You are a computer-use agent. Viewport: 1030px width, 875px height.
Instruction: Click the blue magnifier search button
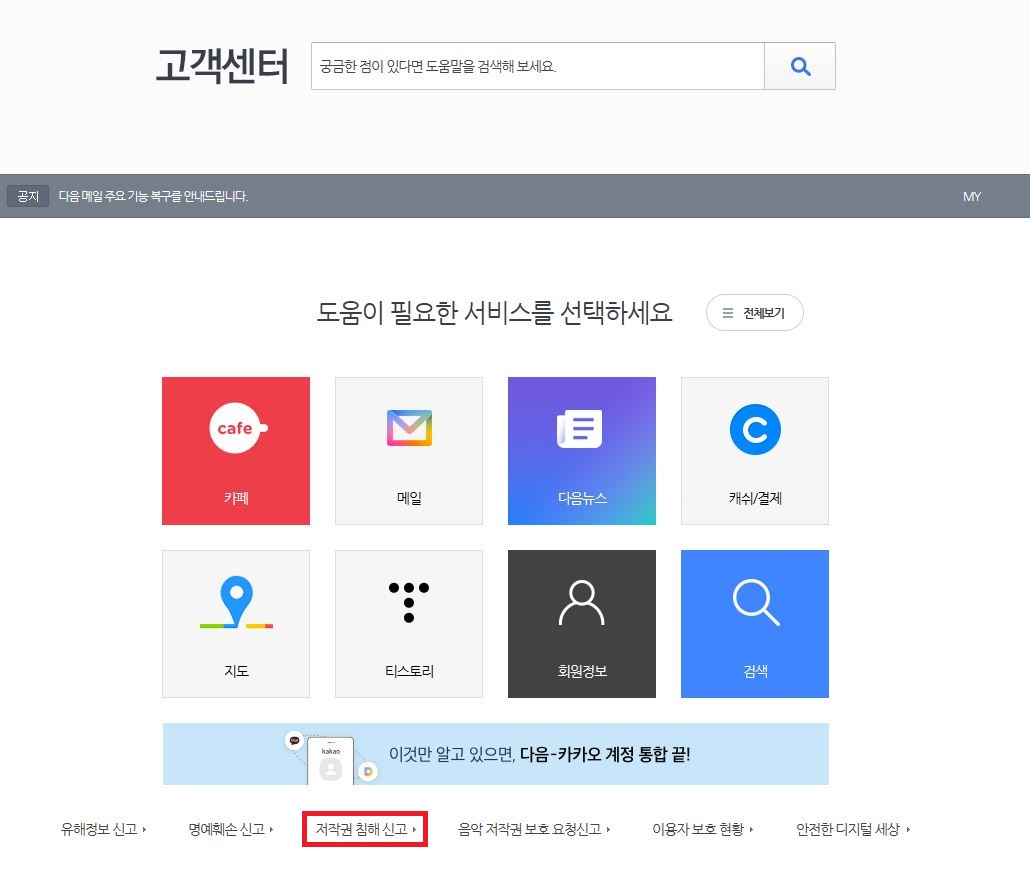pyautogui.click(x=799, y=66)
